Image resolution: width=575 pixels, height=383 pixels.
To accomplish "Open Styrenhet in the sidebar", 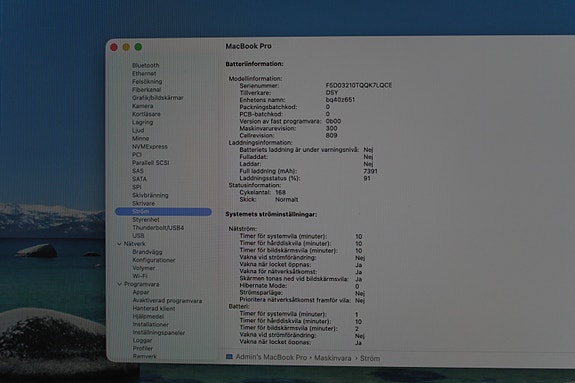I will click(146, 220).
